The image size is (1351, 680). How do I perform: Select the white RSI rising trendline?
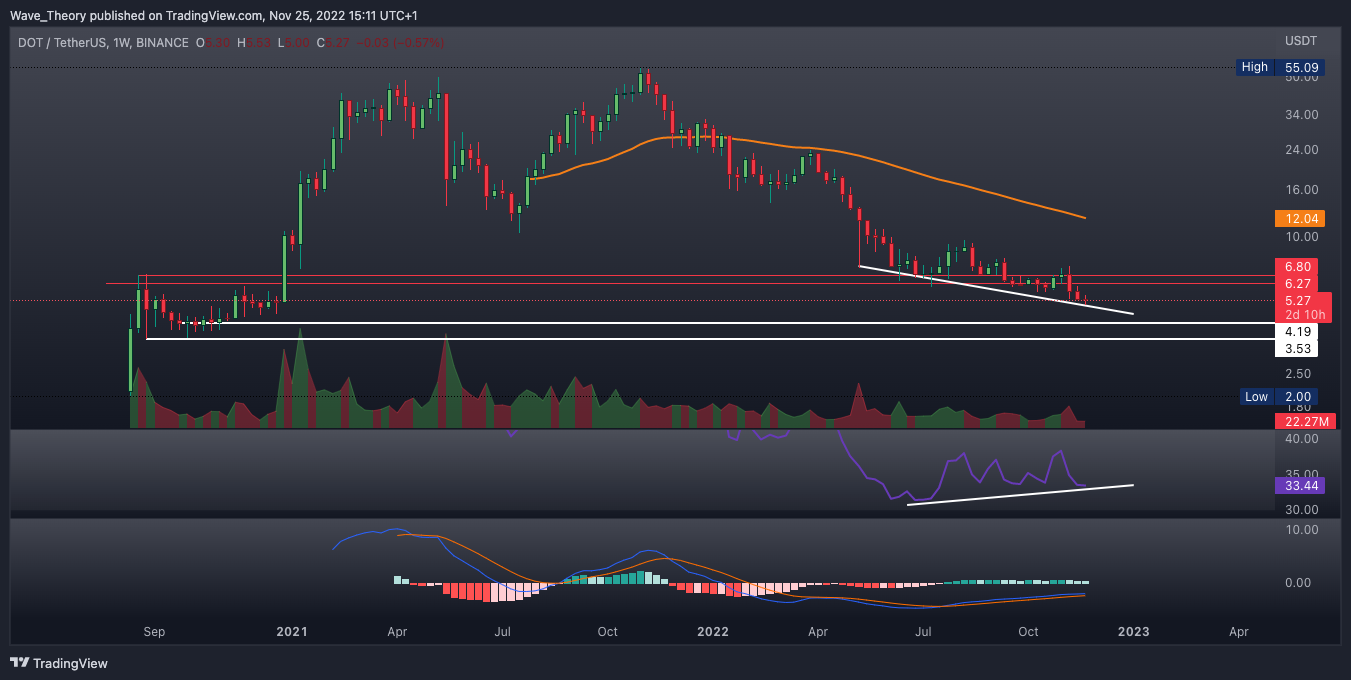click(x=1020, y=495)
